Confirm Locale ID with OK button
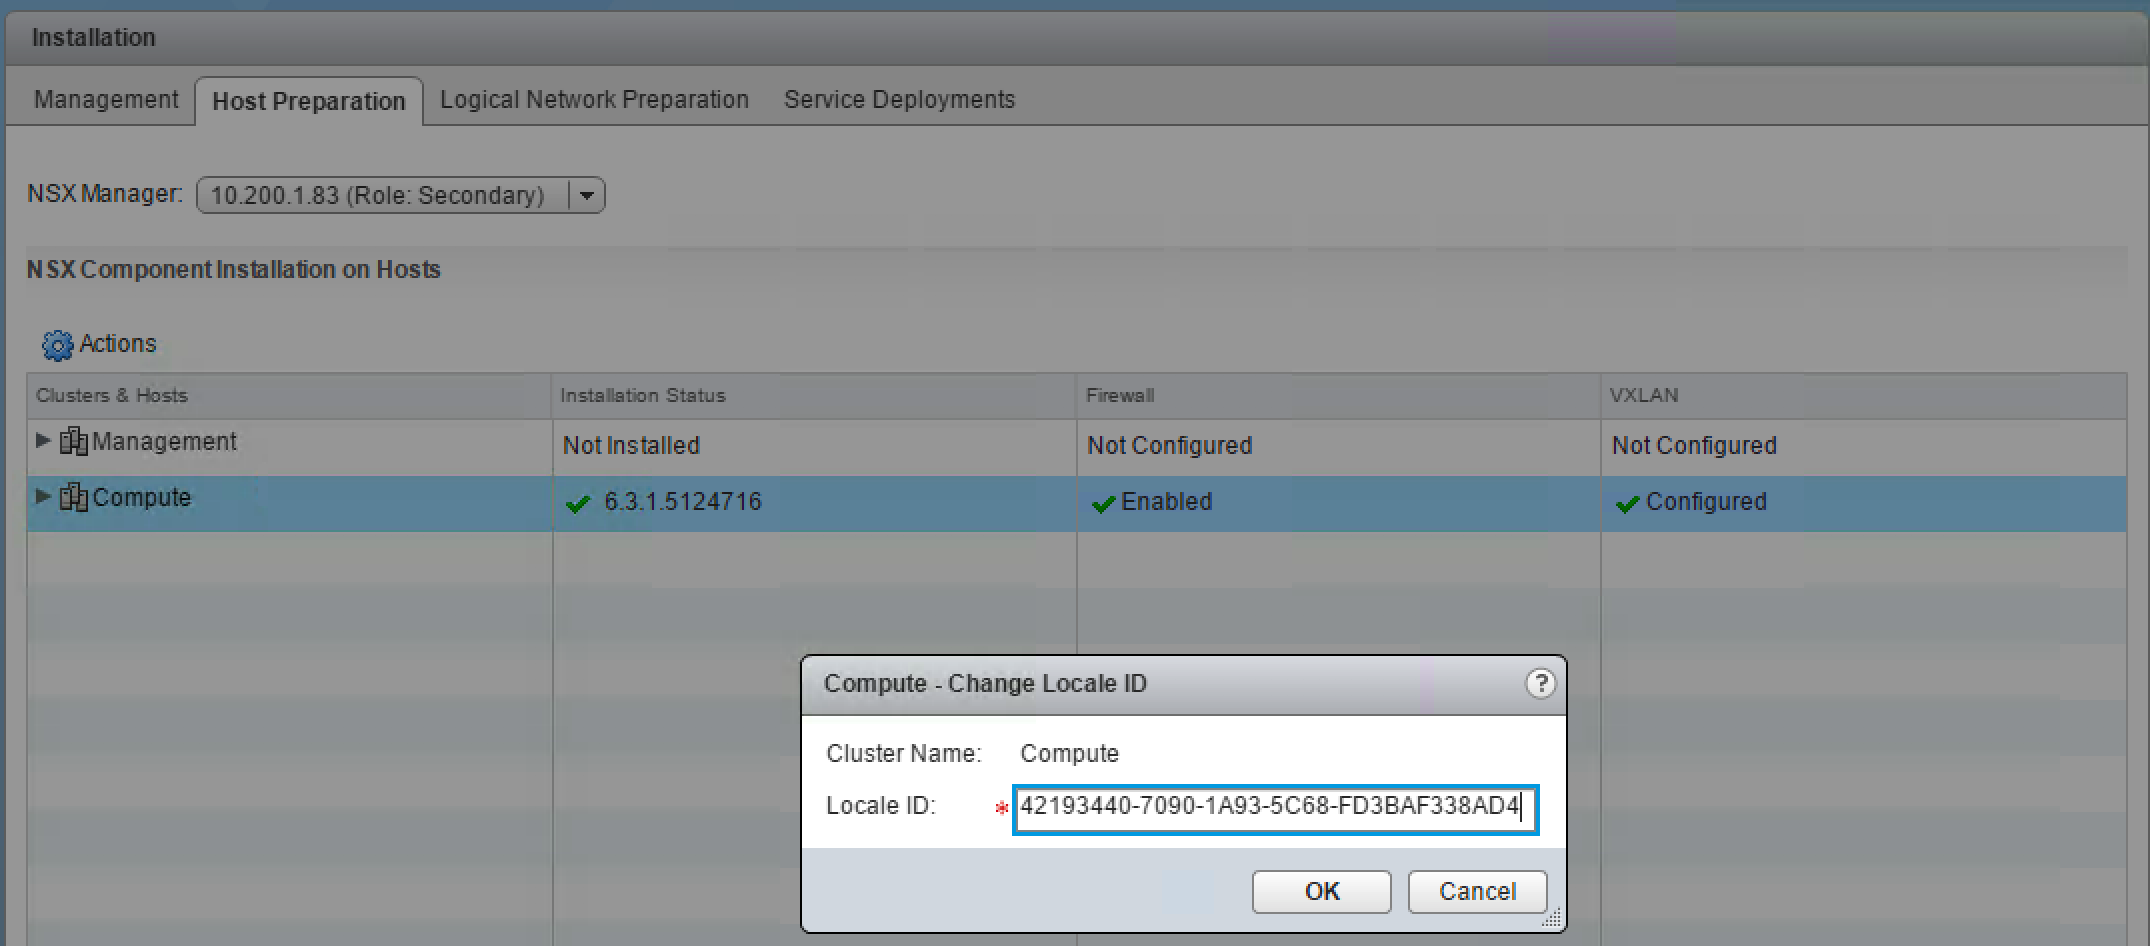Viewport: 2150px width, 946px height. point(1321,891)
